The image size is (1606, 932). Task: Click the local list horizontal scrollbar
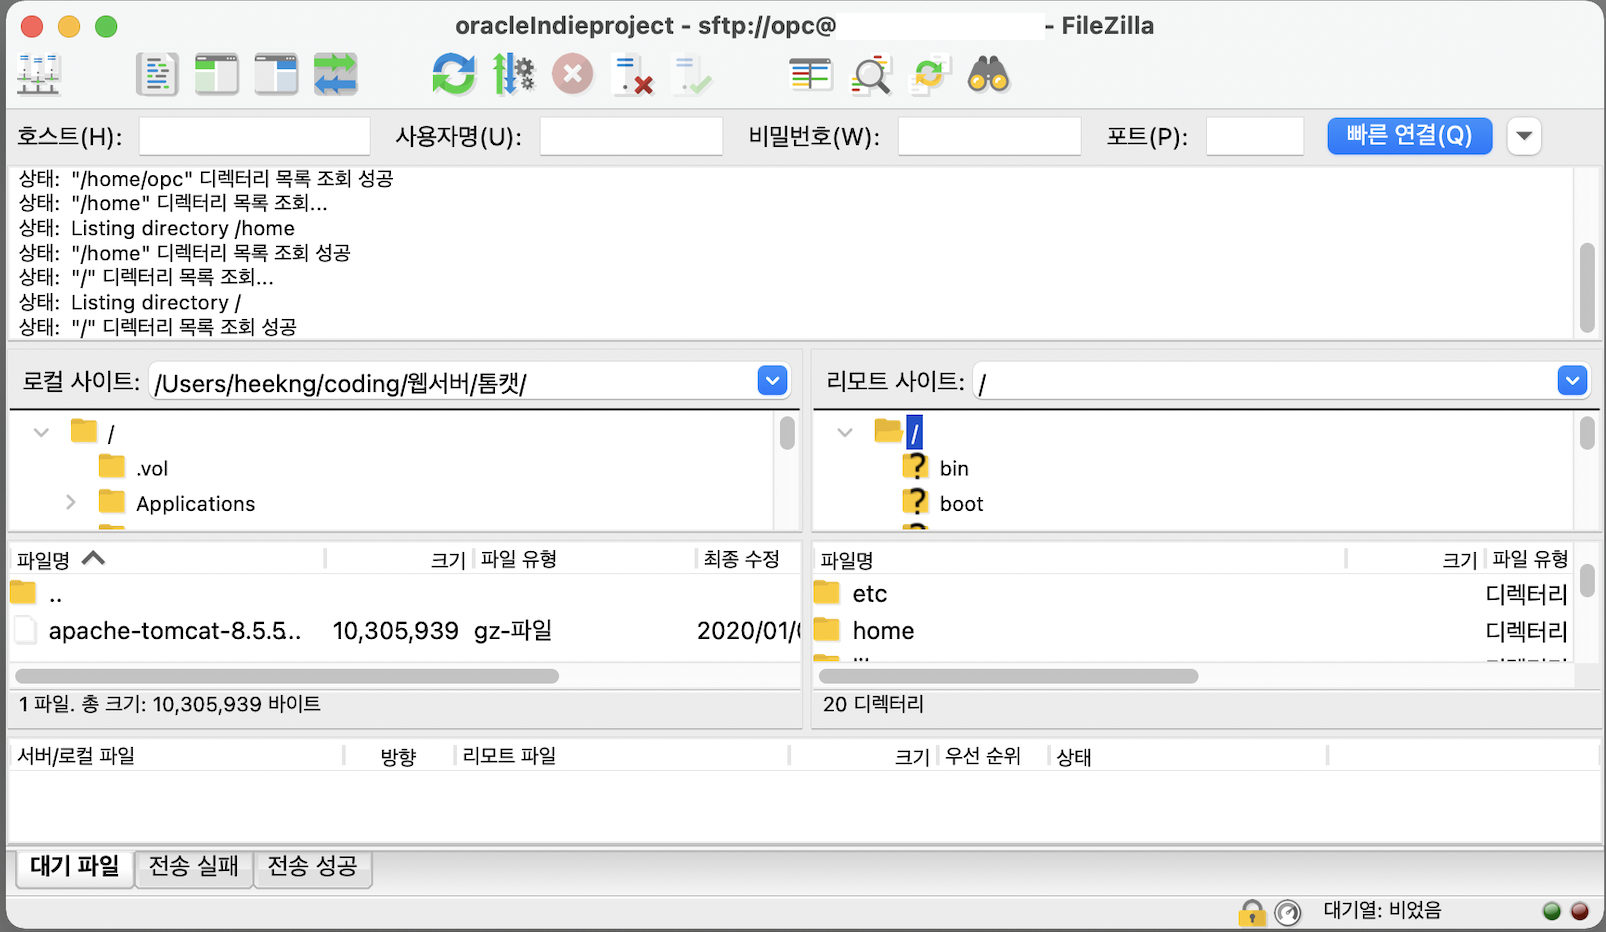[287, 676]
